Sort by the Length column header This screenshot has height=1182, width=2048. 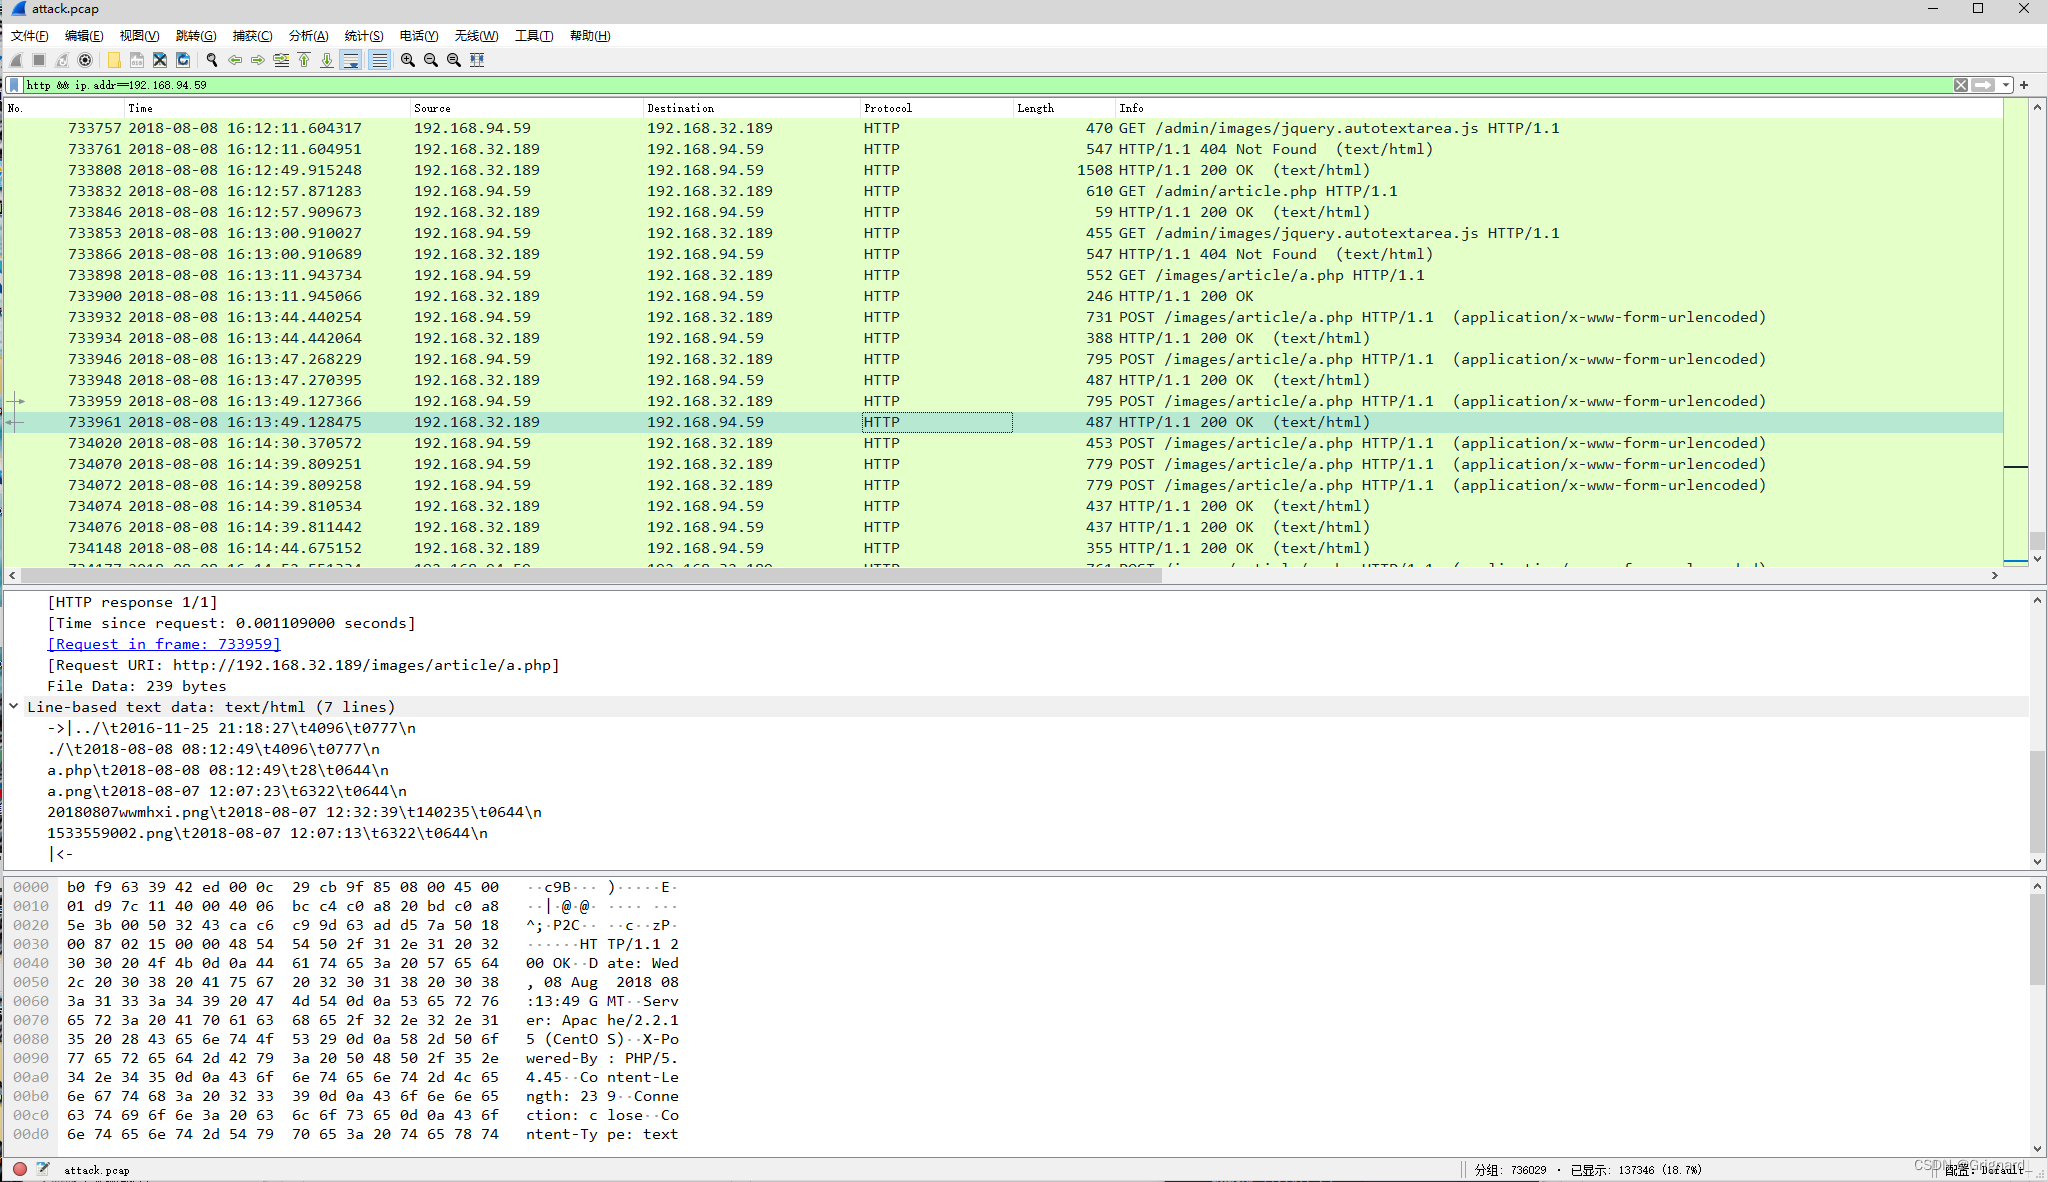(1065, 108)
